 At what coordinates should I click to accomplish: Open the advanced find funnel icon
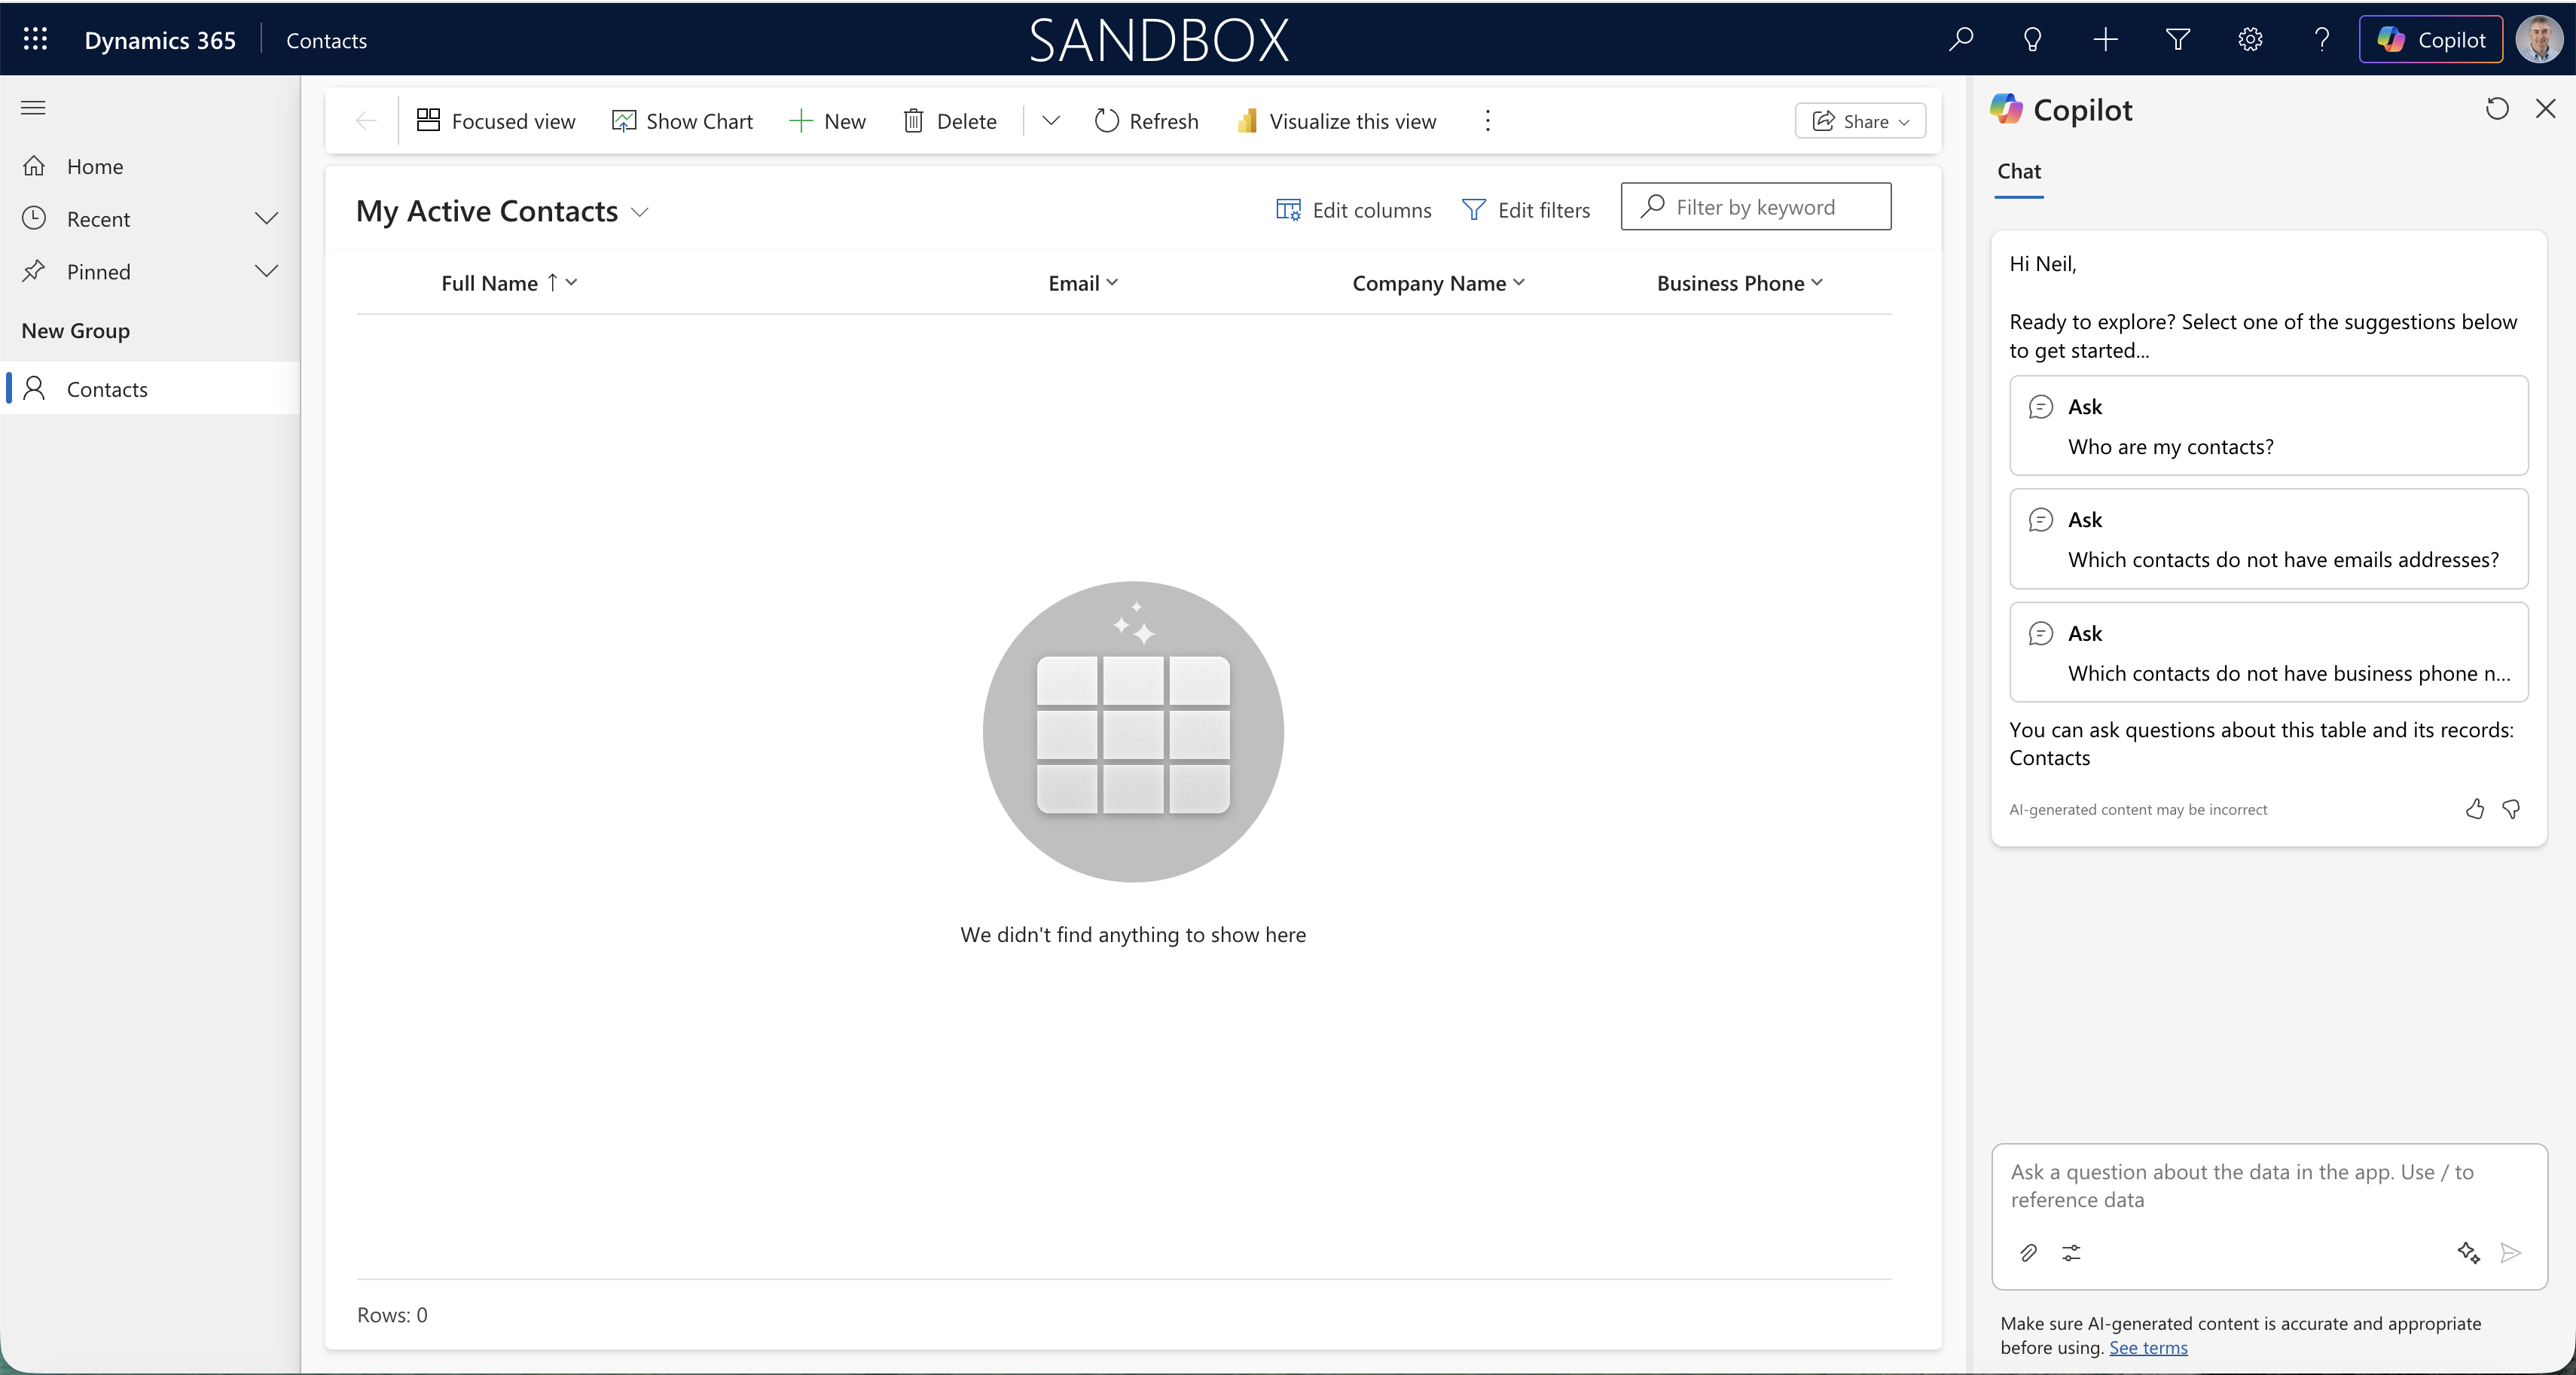2178,39
